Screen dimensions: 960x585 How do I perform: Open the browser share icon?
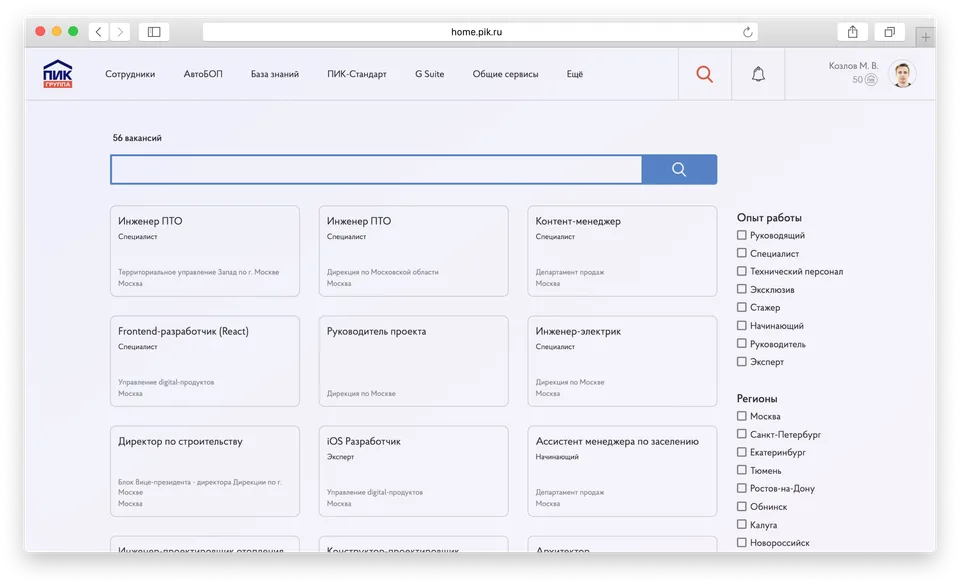(x=851, y=31)
